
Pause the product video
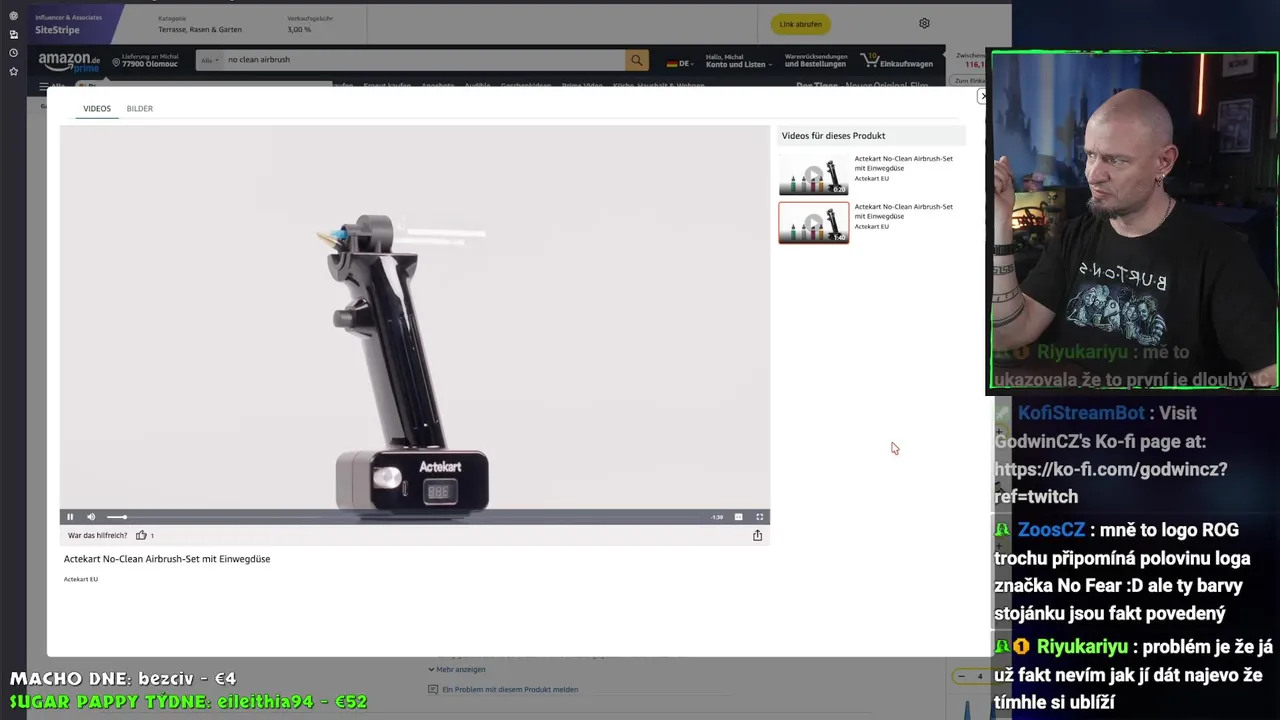point(70,517)
